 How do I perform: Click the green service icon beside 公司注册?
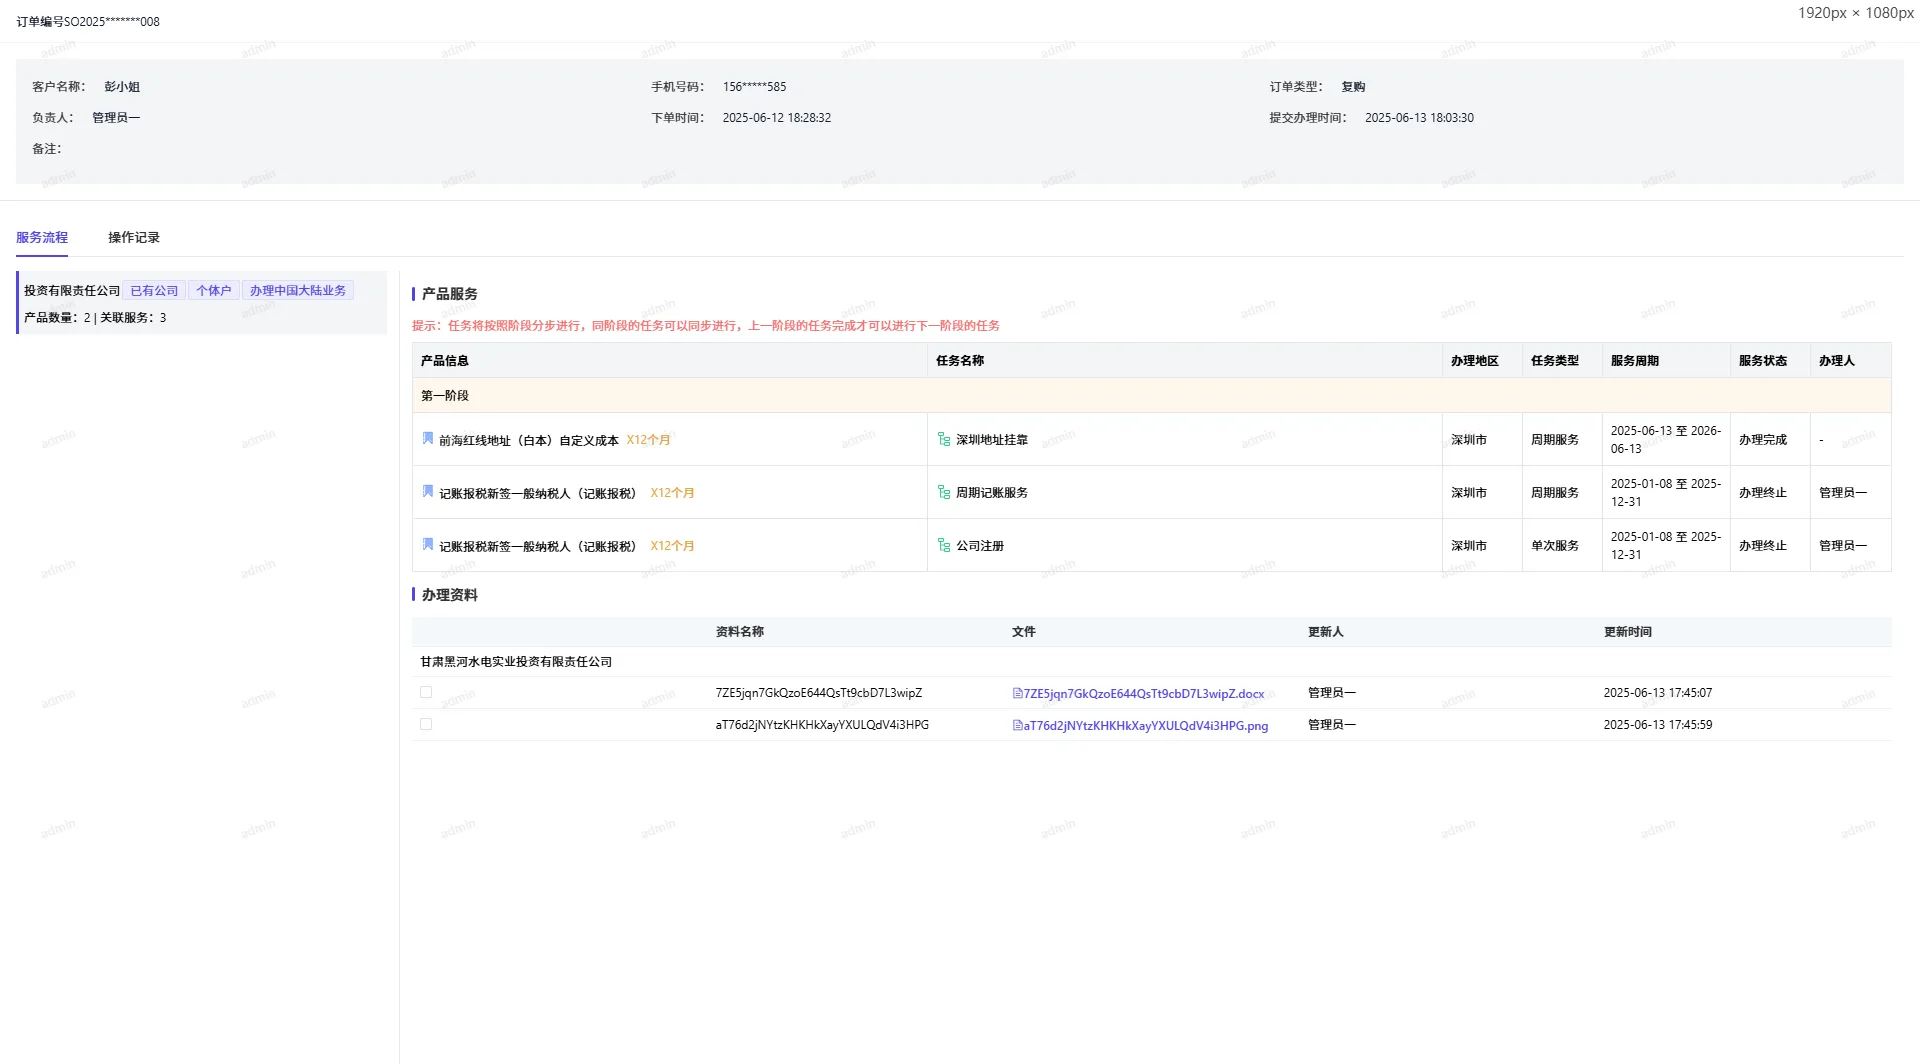(943, 544)
